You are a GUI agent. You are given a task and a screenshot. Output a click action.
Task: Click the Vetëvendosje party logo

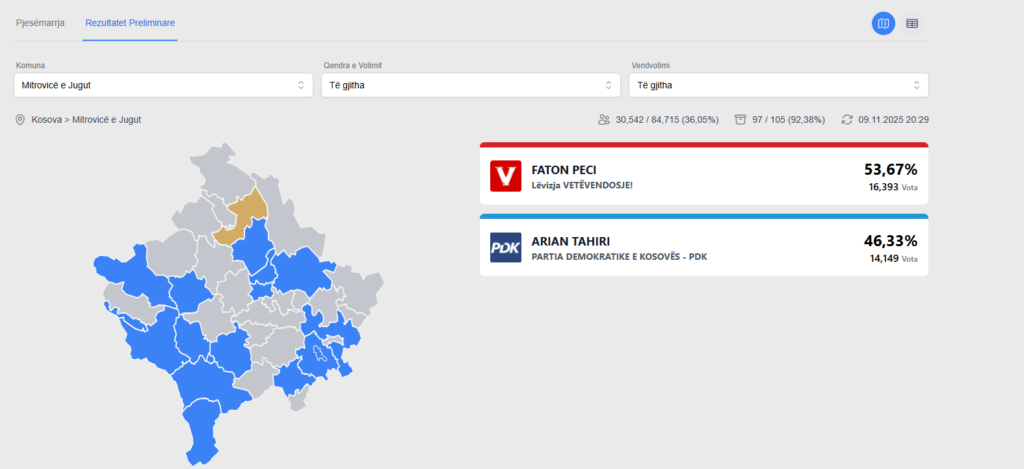(x=506, y=177)
